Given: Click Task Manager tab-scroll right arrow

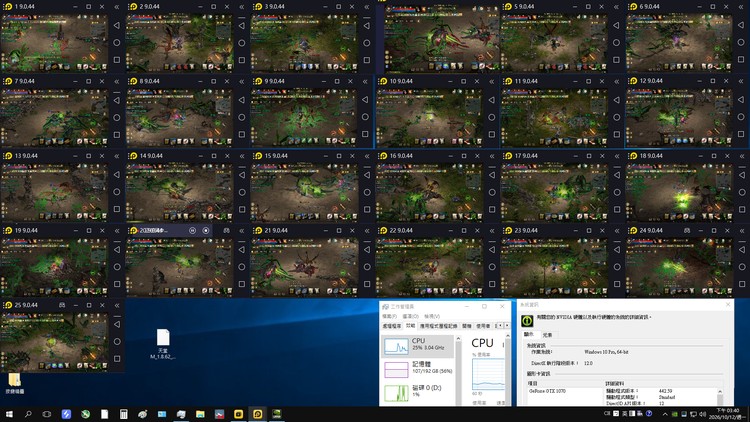Looking at the screenshot, I should (507, 326).
